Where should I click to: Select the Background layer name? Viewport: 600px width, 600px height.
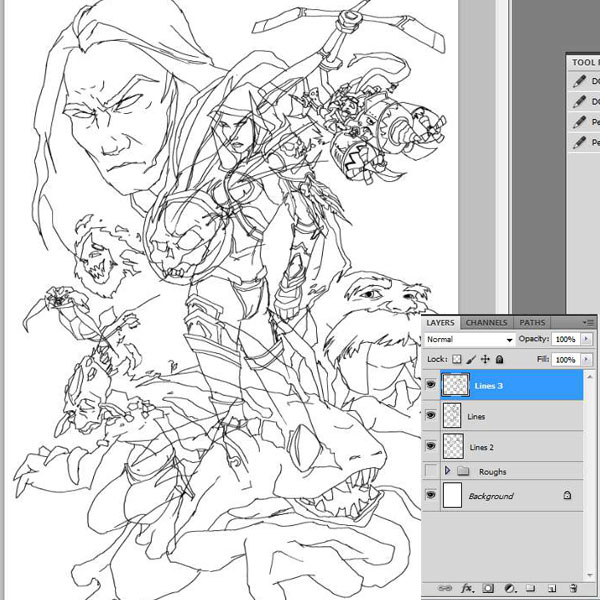click(491, 496)
